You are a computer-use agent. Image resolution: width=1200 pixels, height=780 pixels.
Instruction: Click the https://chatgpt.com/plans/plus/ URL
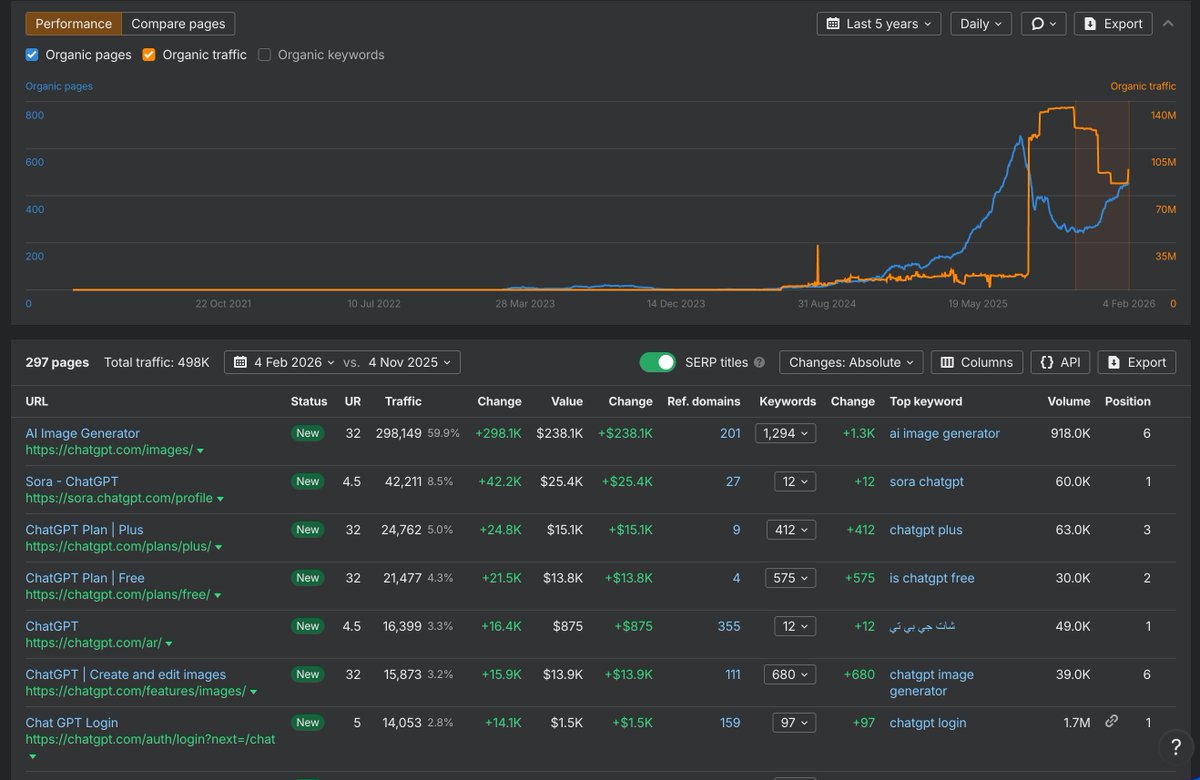pos(118,546)
